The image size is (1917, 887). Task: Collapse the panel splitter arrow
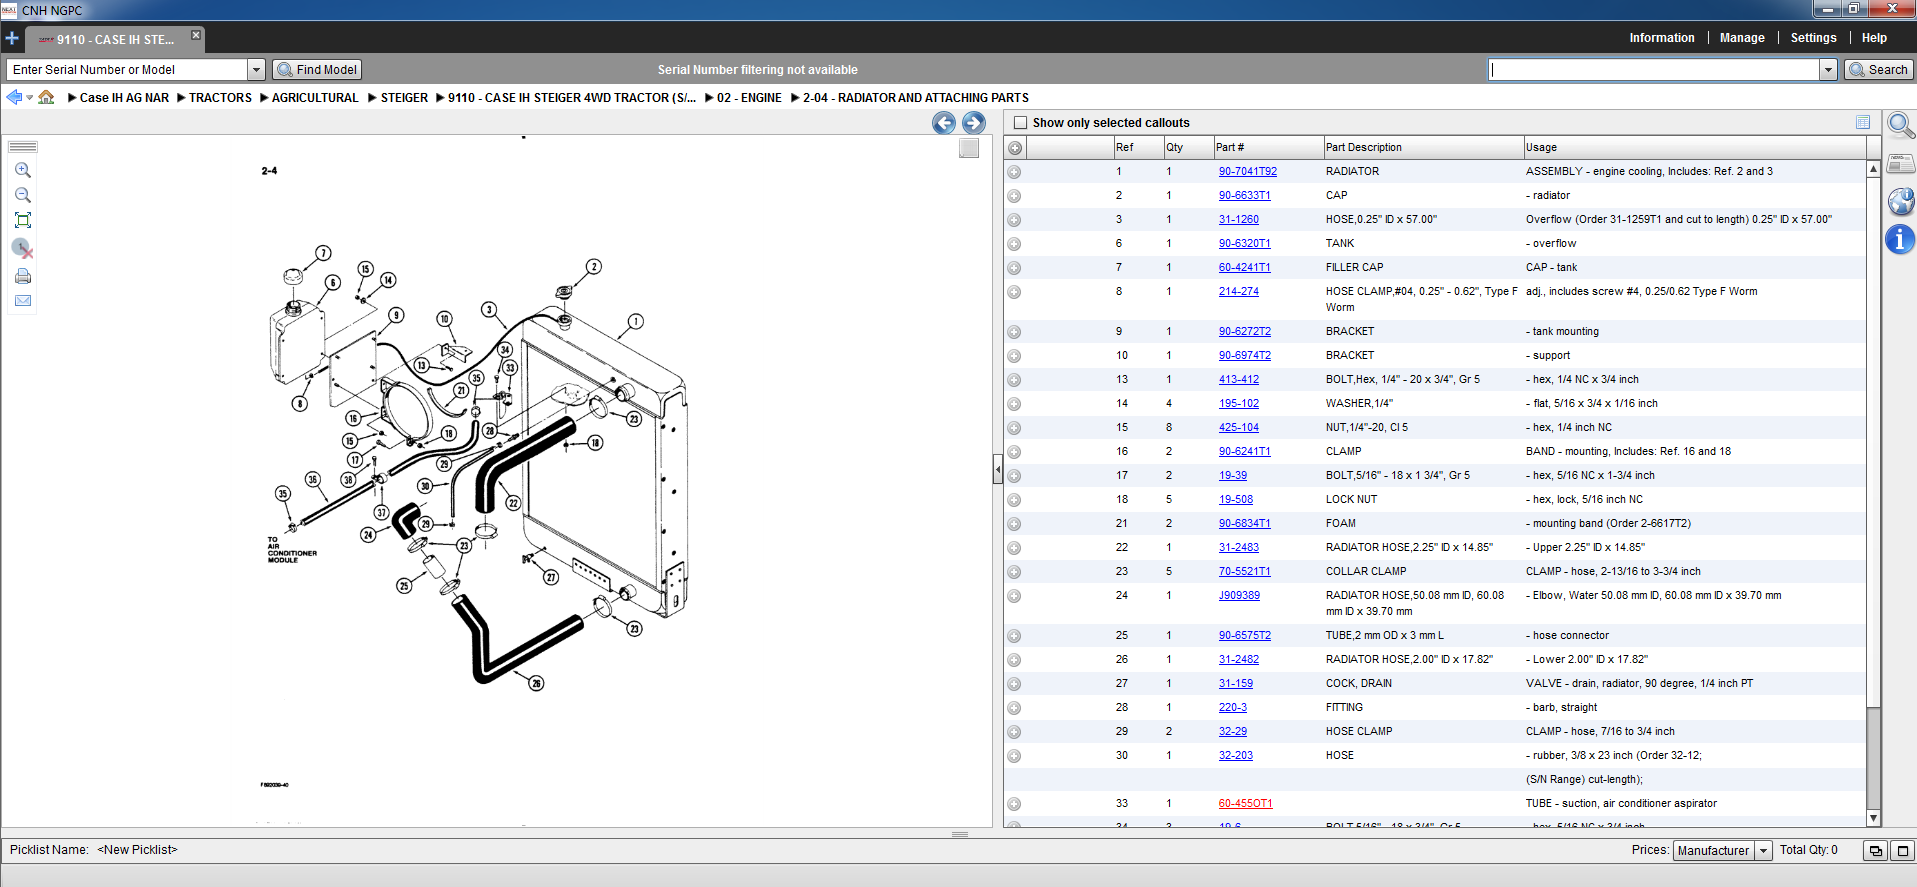997,468
